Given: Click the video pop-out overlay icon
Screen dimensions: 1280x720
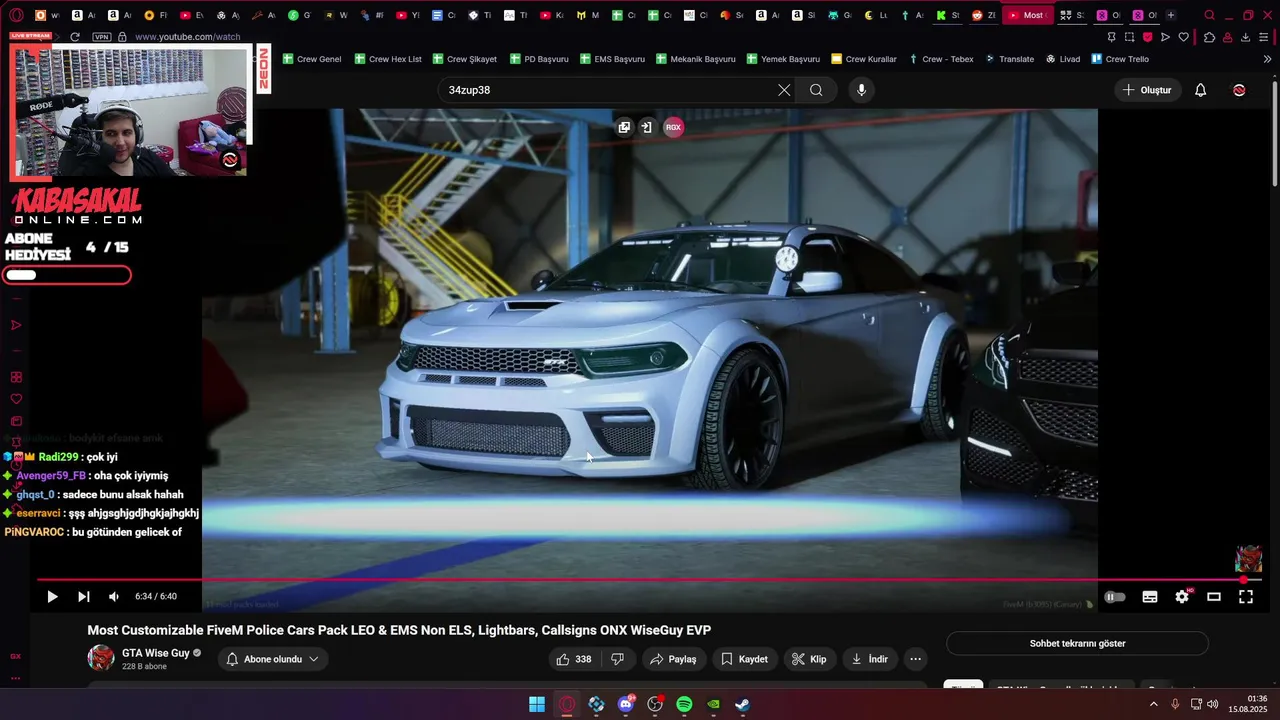Looking at the screenshot, I should pos(624,127).
